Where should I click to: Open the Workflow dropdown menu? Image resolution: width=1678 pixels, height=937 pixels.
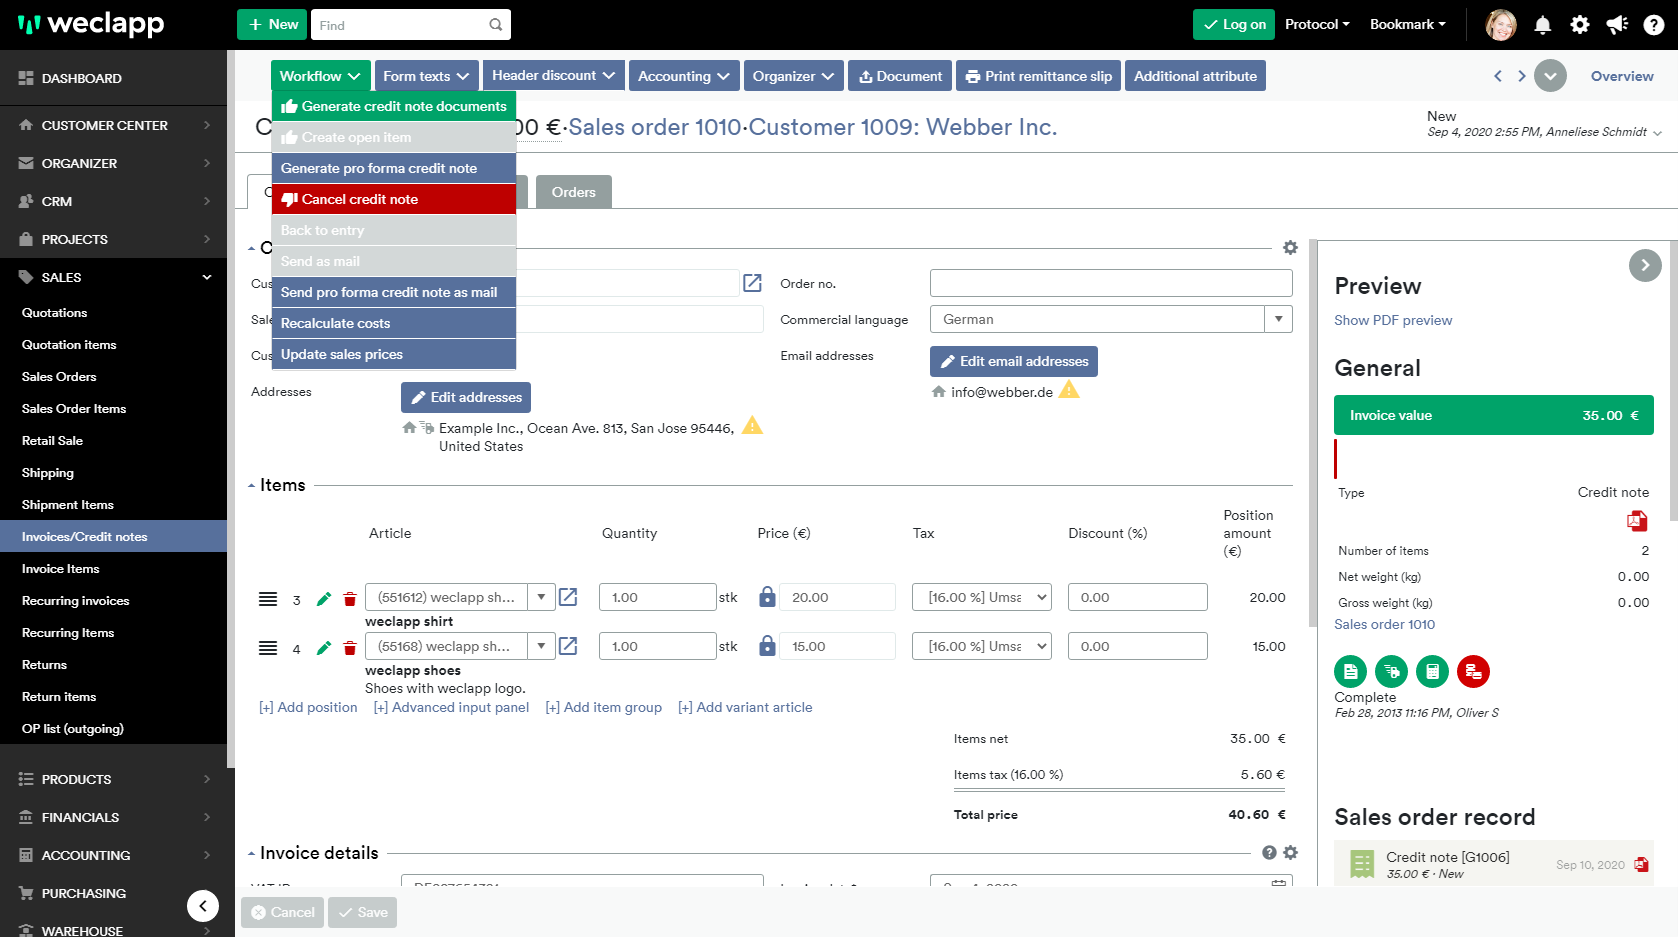[320, 76]
